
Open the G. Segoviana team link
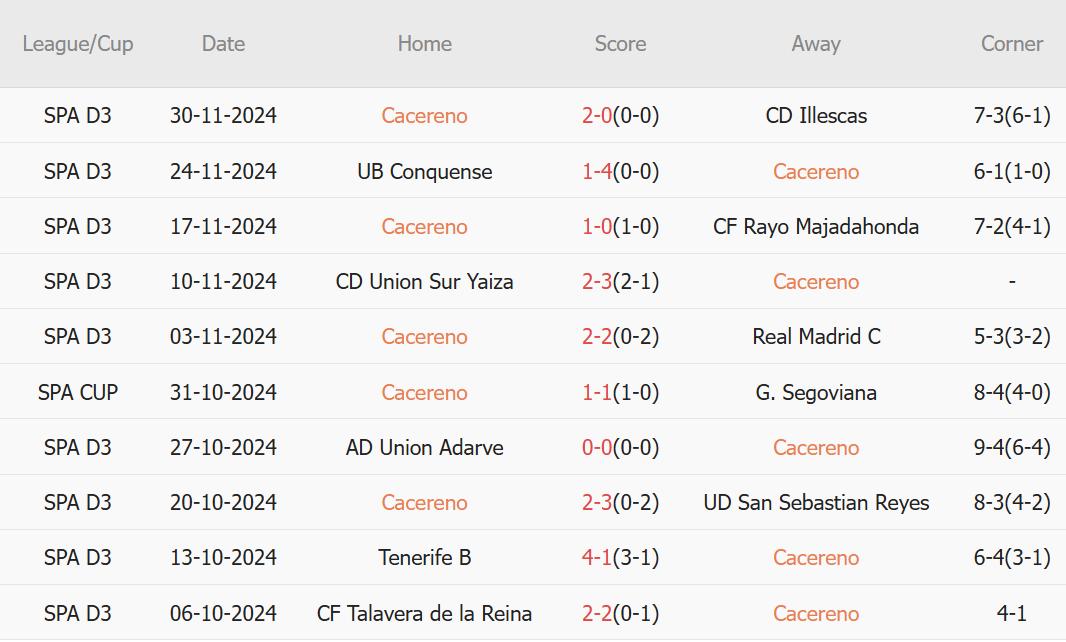816,392
